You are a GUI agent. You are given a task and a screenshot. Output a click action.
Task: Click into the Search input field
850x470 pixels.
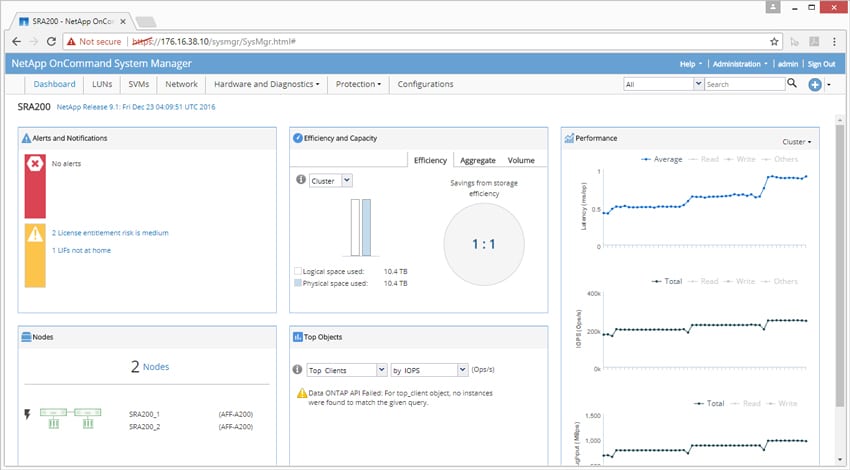744,84
